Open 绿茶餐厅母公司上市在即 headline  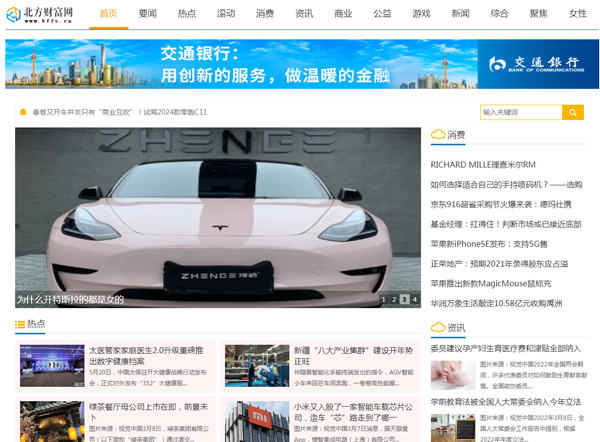click(x=148, y=412)
